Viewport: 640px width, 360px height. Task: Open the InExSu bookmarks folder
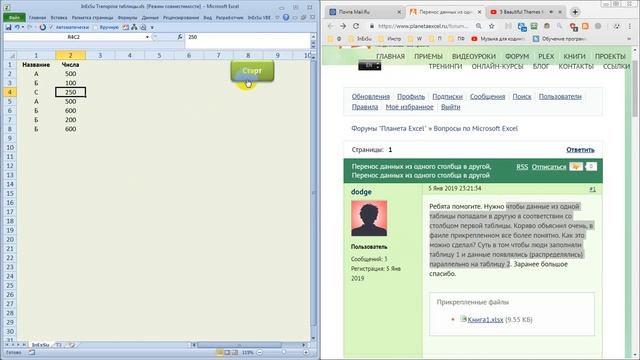point(360,39)
